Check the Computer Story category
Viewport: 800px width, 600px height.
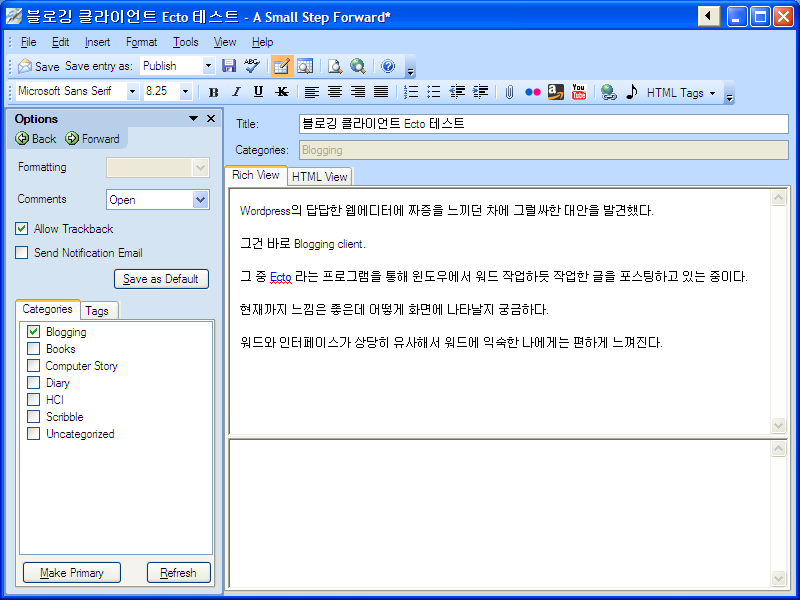[x=34, y=366]
